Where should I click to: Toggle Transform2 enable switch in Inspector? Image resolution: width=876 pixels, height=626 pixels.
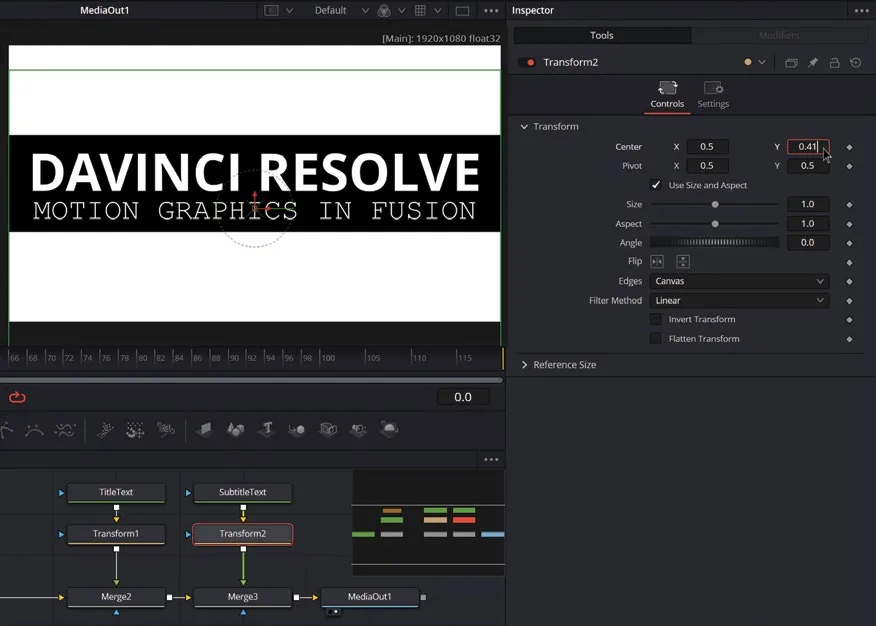pos(527,63)
